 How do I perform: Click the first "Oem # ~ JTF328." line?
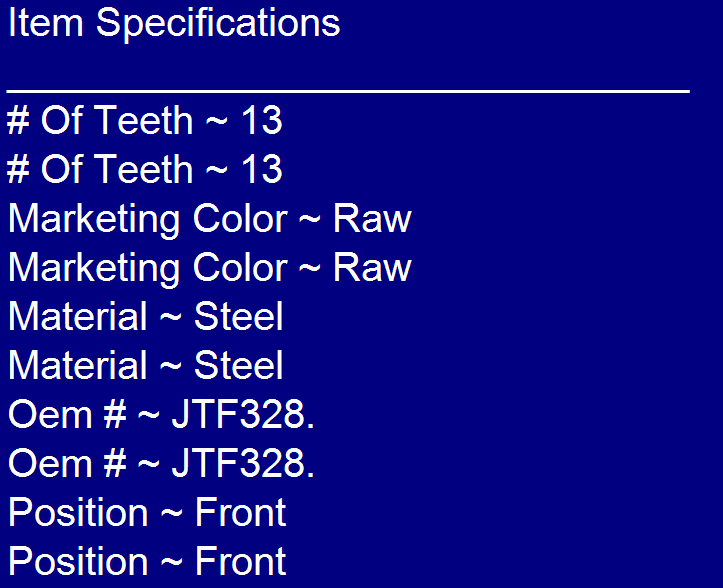click(161, 415)
